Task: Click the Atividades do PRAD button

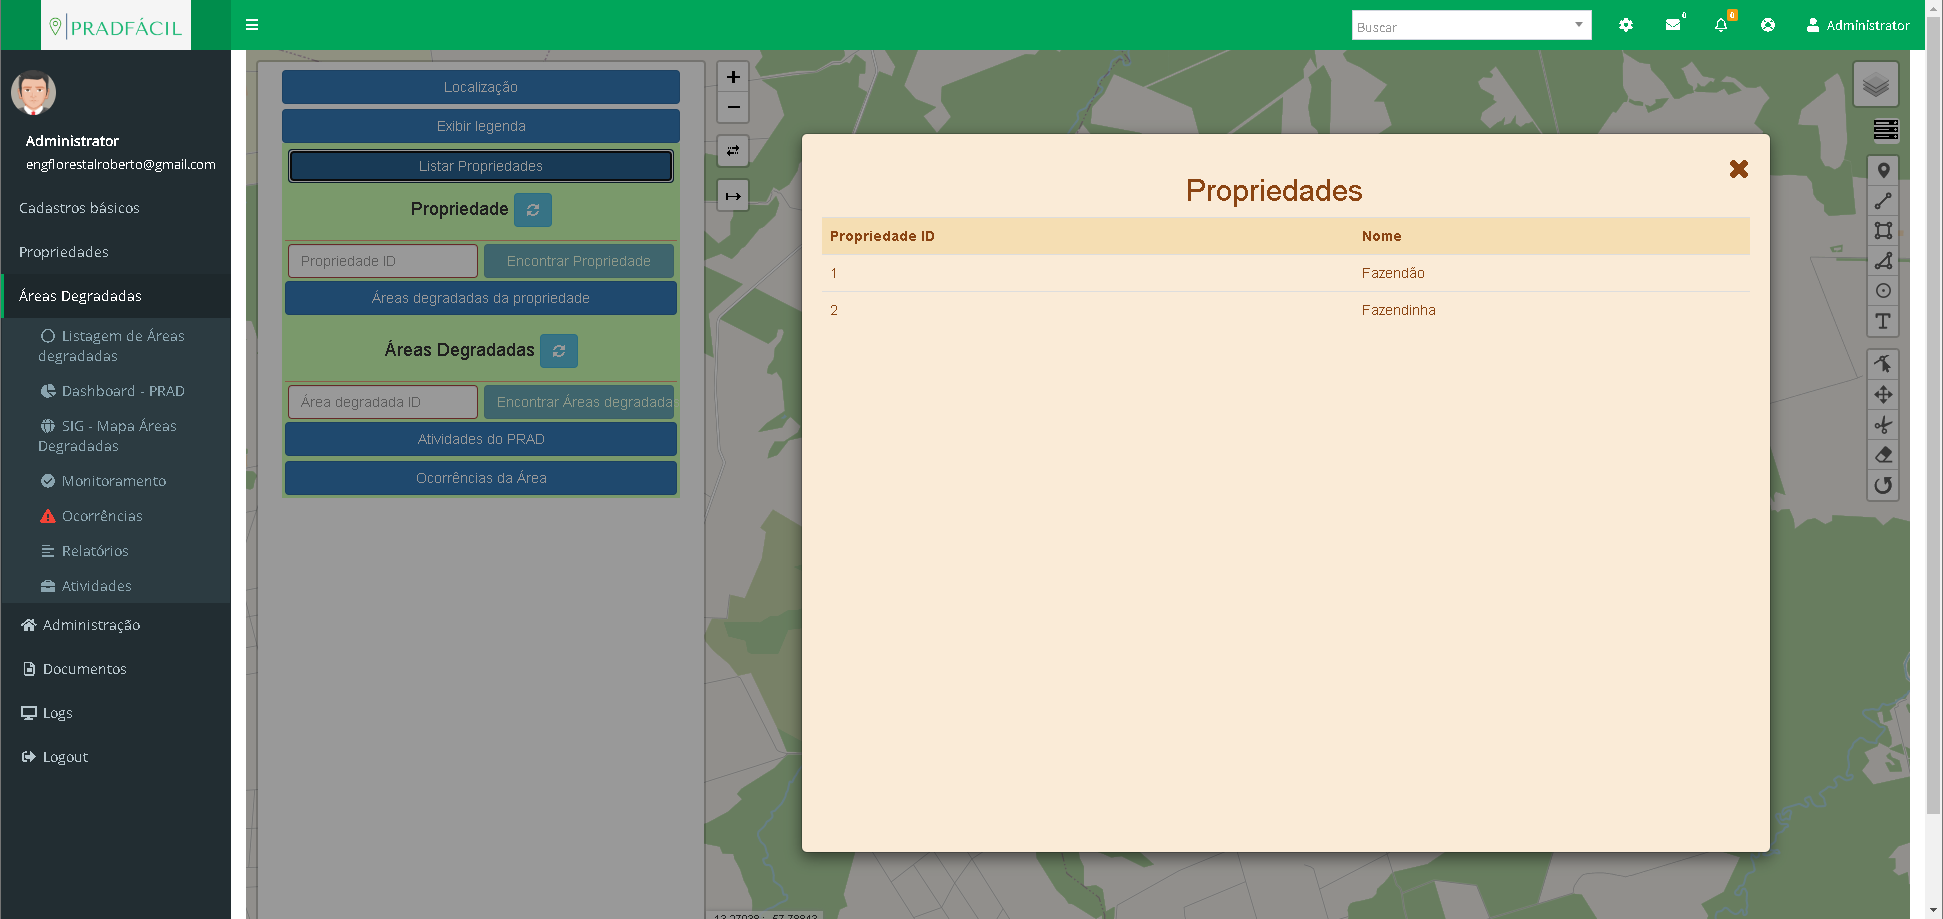Action: point(480,439)
